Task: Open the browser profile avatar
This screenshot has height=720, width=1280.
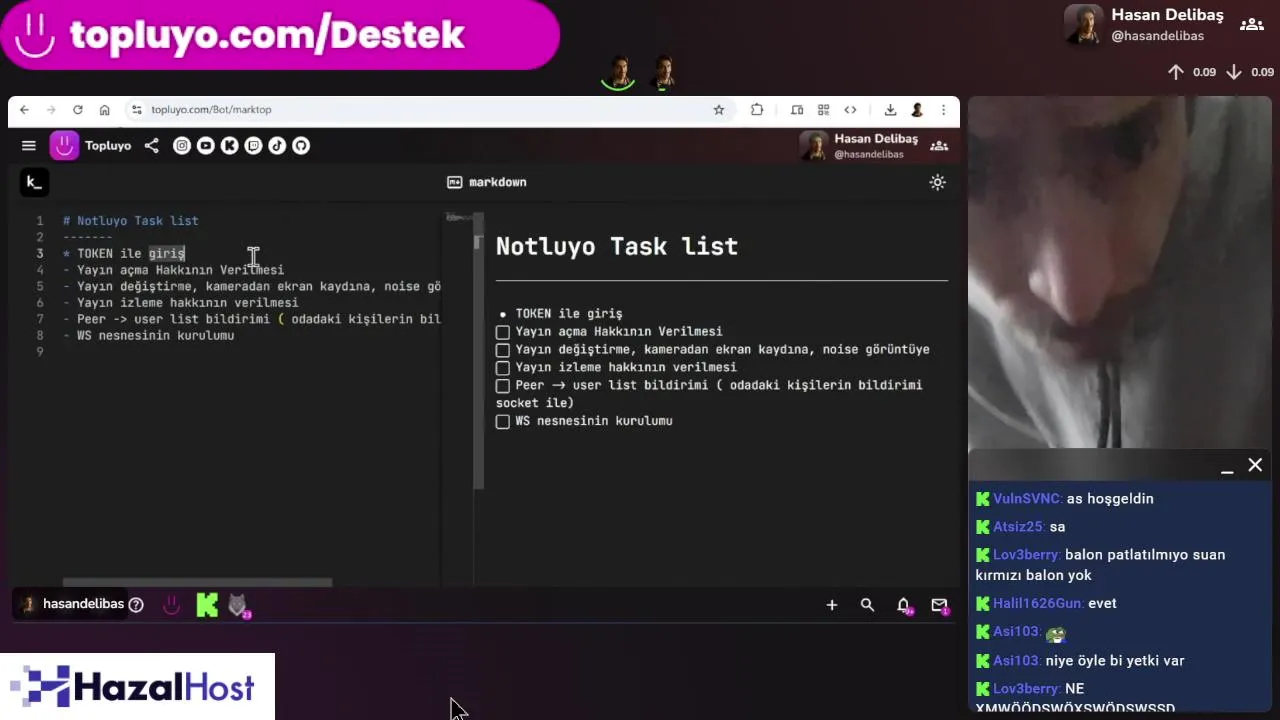Action: [917, 110]
